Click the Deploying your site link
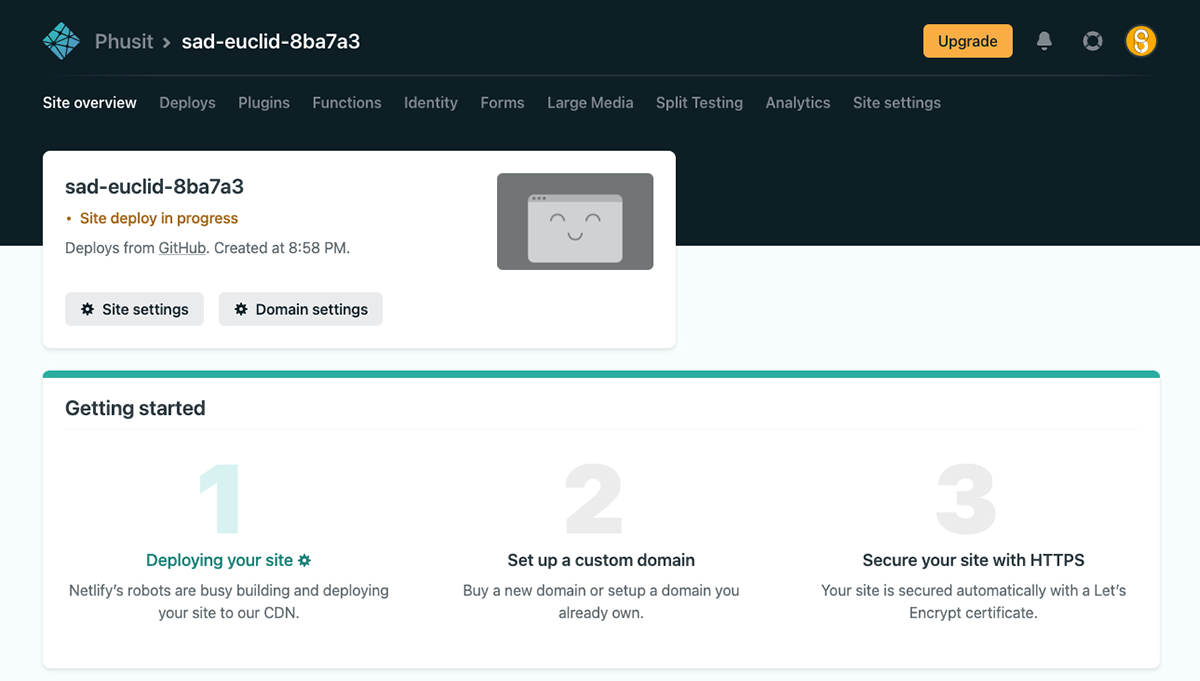 tap(219, 560)
